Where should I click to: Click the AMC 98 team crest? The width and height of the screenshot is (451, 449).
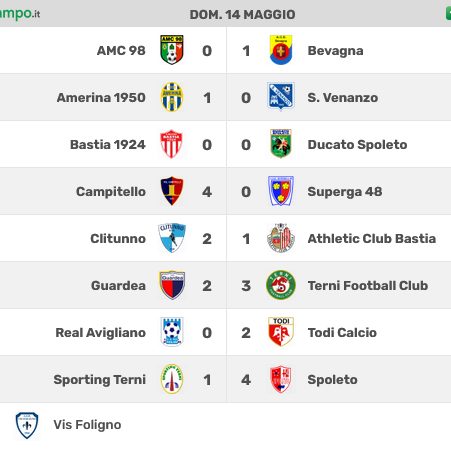172,50
